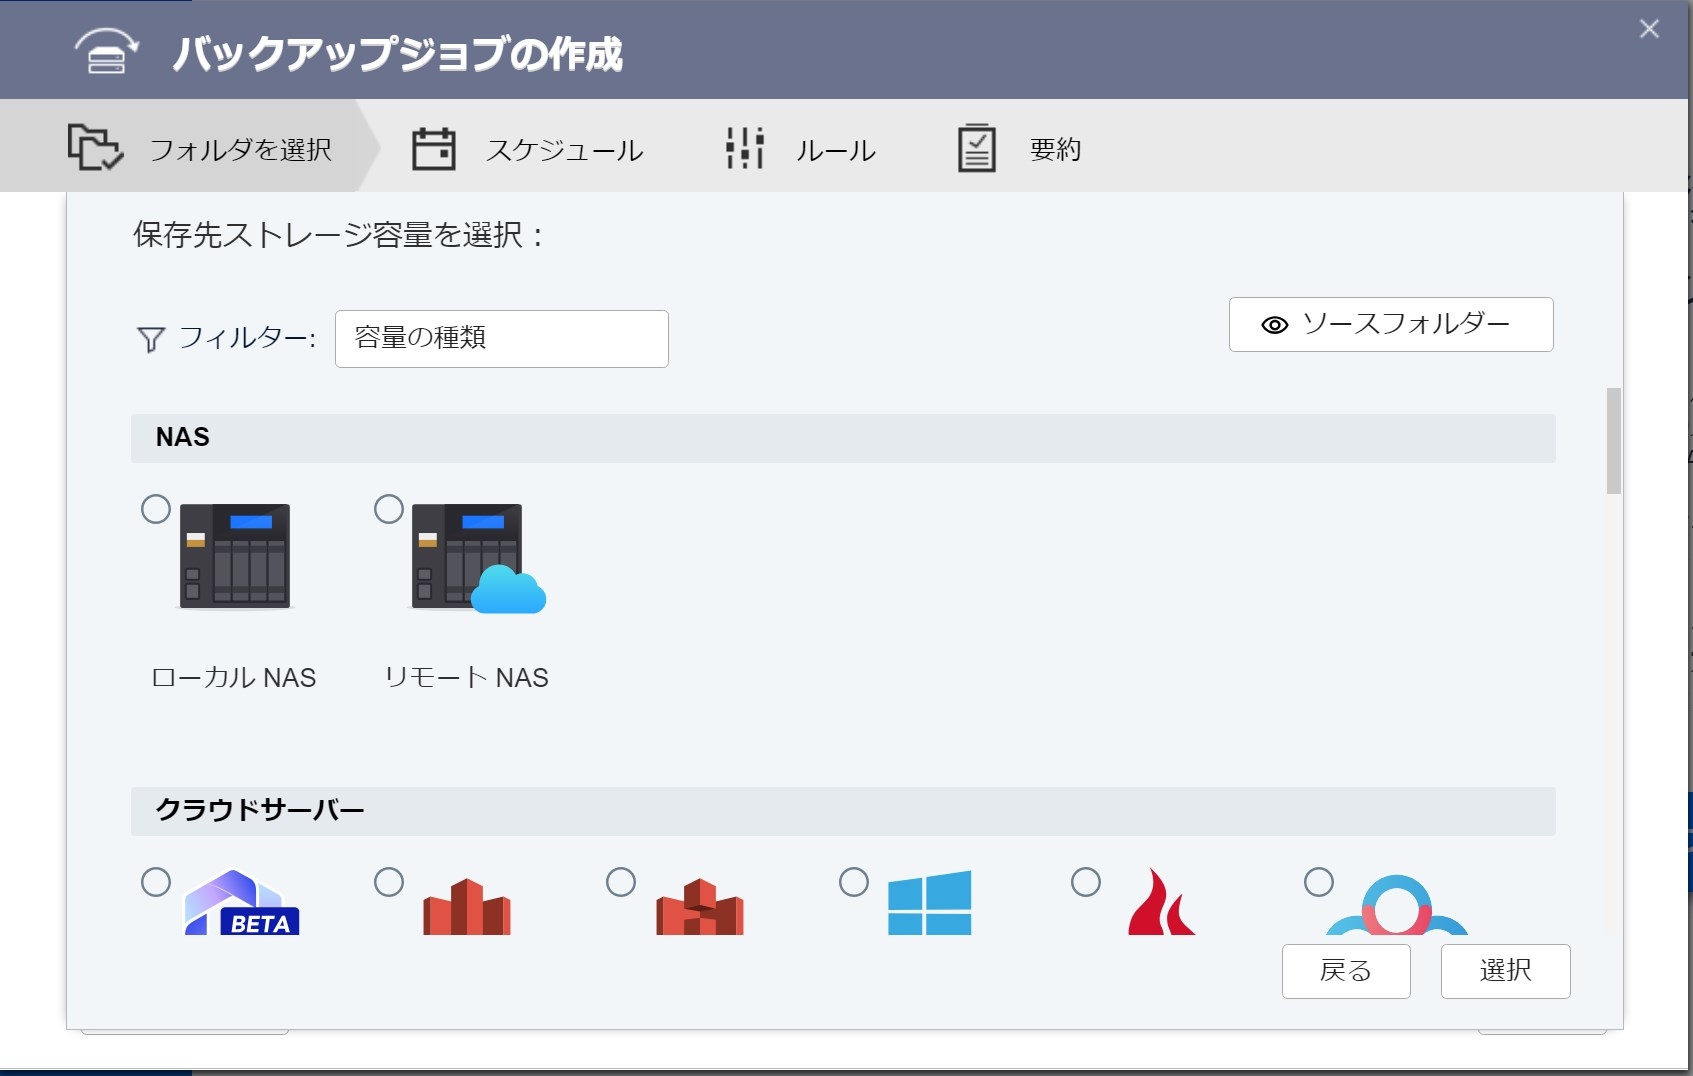Select the リモート NAS radio button
This screenshot has width=1693, height=1076.
point(389,509)
